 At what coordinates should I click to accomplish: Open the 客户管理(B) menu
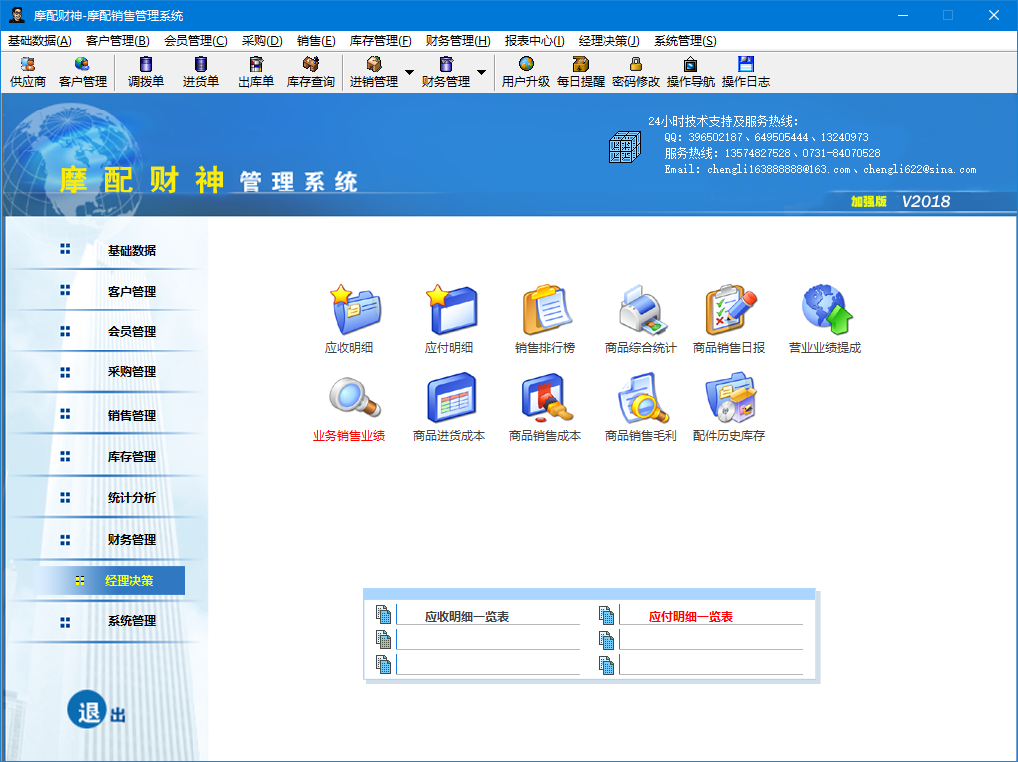[x=118, y=41]
